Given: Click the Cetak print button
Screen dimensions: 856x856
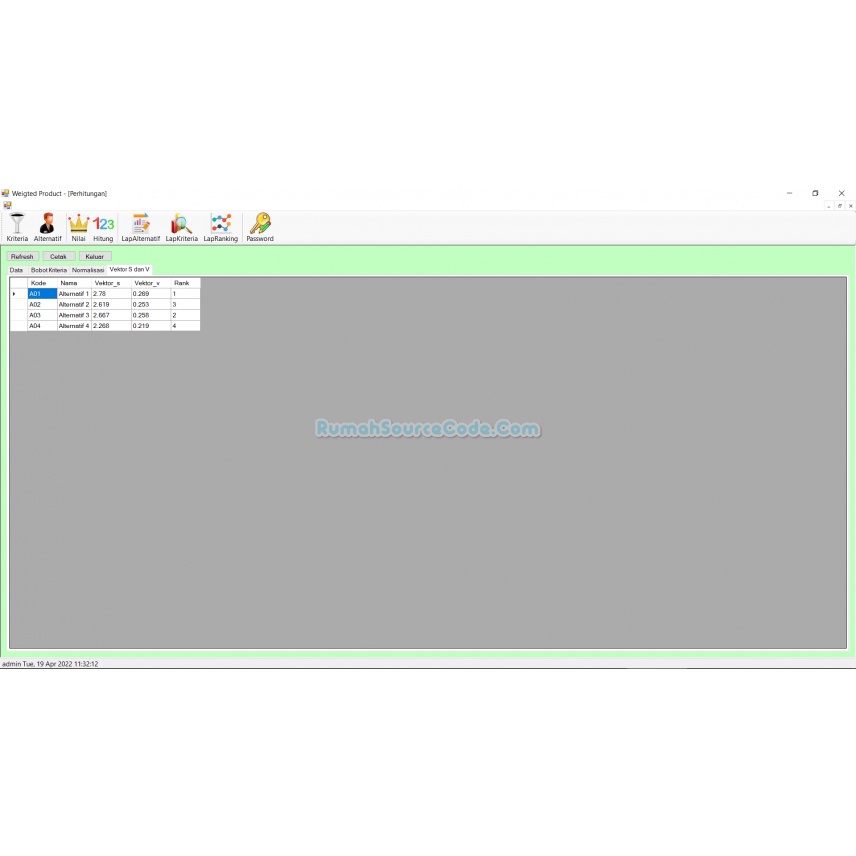Looking at the screenshot, I should tap(58, 257).
